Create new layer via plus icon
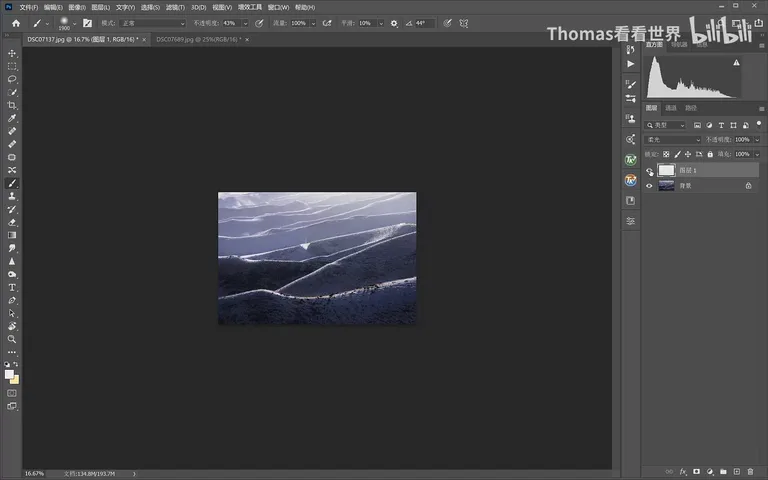768x480 pixels. coord(737,472)
